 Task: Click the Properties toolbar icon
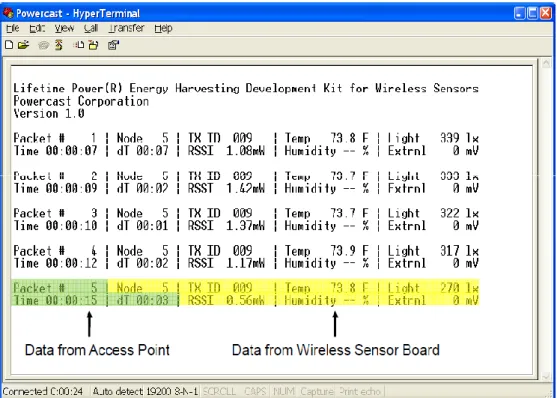pos(114,45)
